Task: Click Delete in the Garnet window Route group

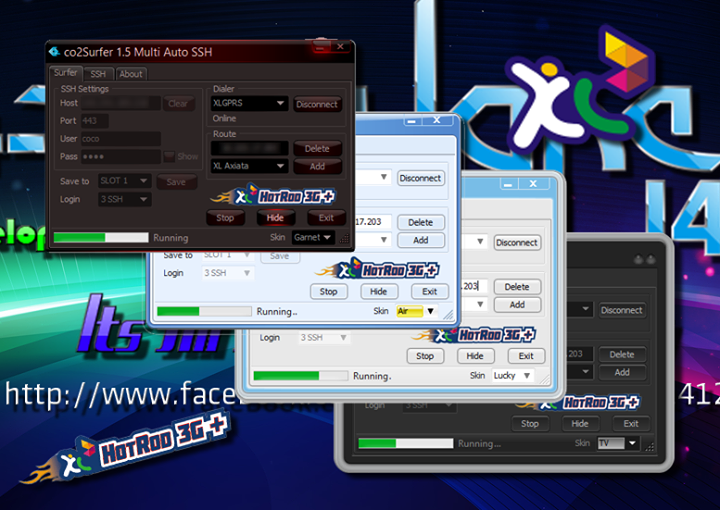Action: tap(317, 149)
